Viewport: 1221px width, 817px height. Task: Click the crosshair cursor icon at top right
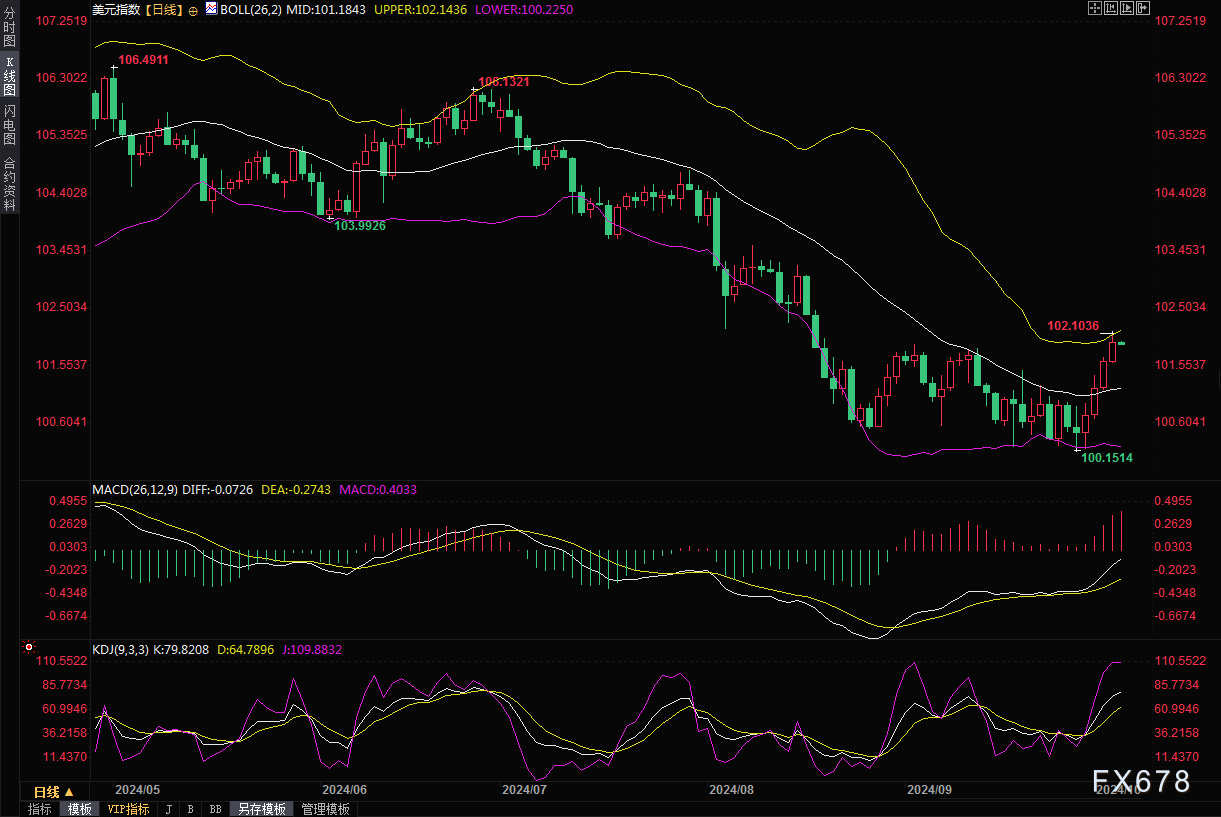[1093, 8]
